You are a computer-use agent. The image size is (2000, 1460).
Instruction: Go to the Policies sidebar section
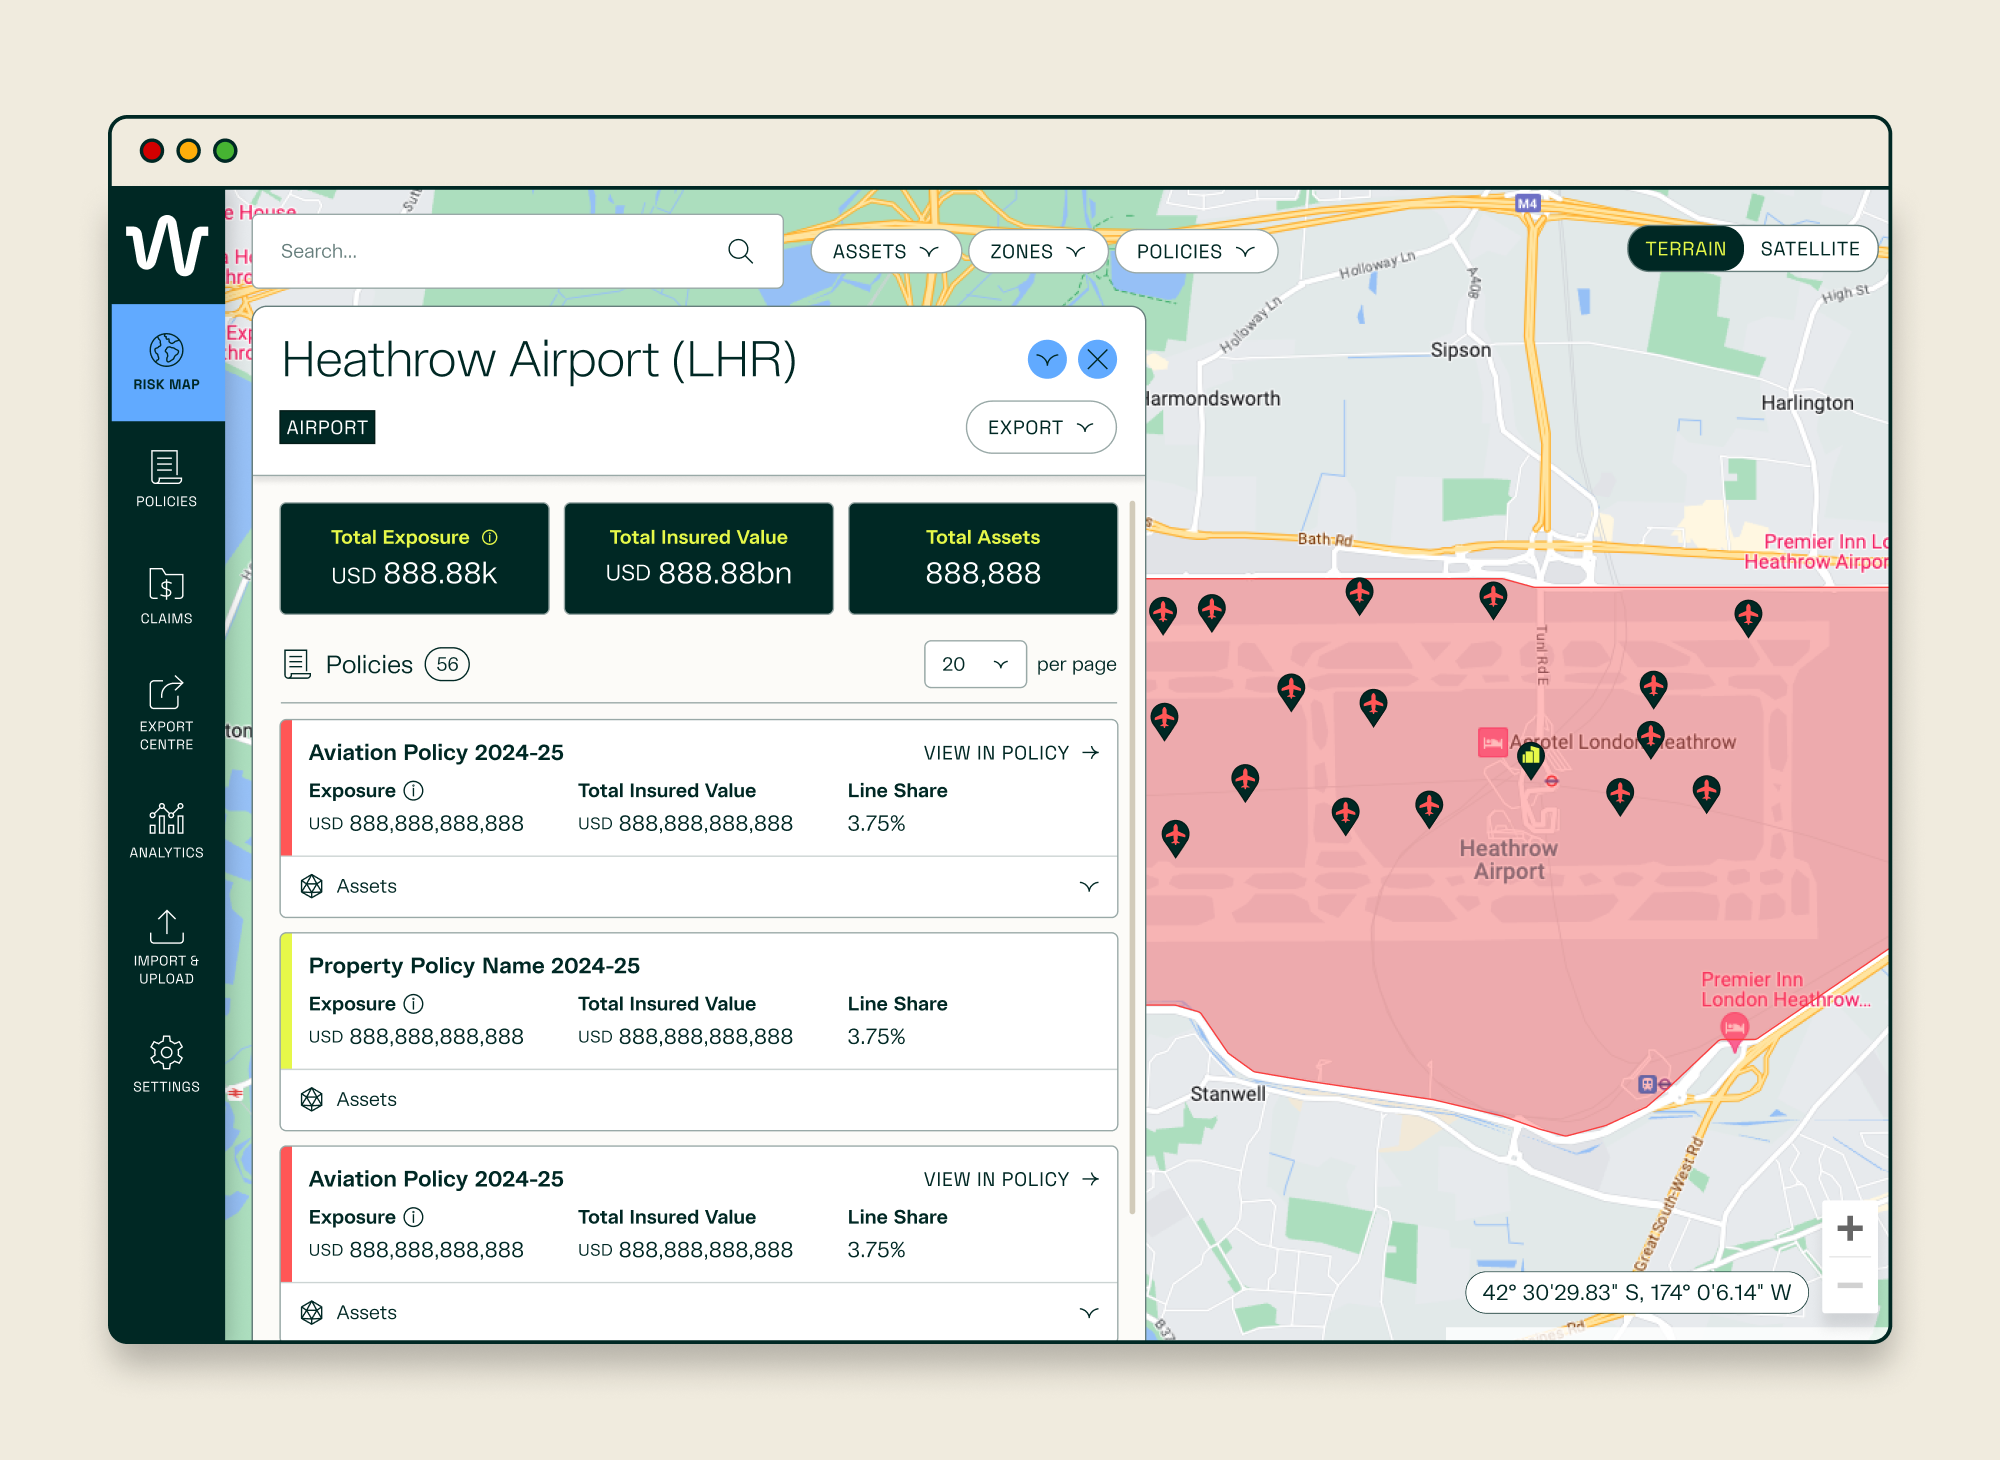167,479
